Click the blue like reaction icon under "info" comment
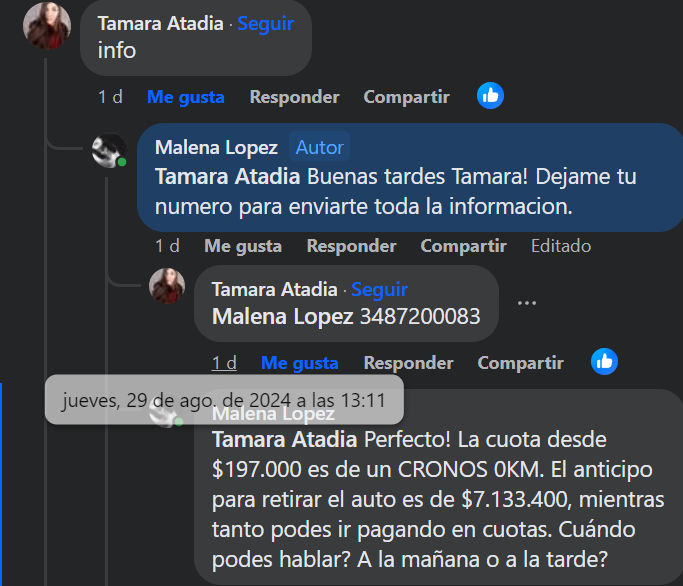The image size is (683, 586). (x=490, y=95)
